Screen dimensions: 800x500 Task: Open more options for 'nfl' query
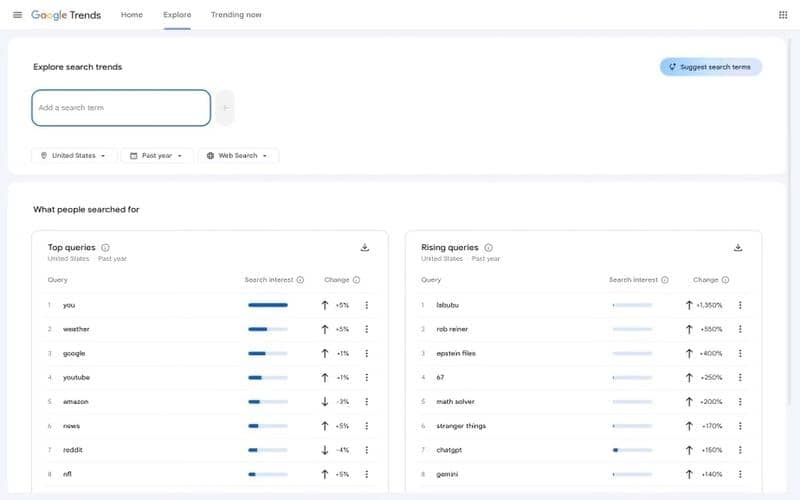click(x=366, y=474)
